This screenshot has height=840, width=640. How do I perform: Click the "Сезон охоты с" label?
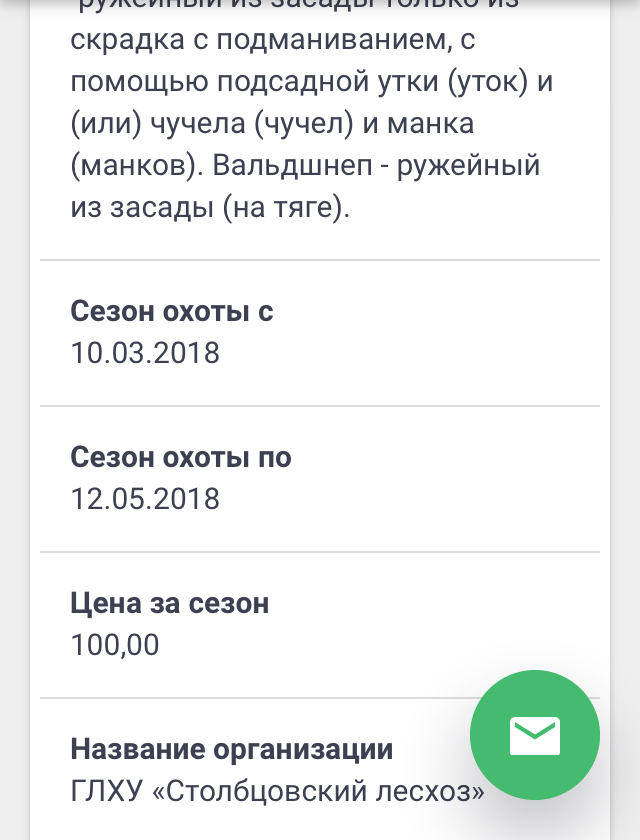coord(172,312)
